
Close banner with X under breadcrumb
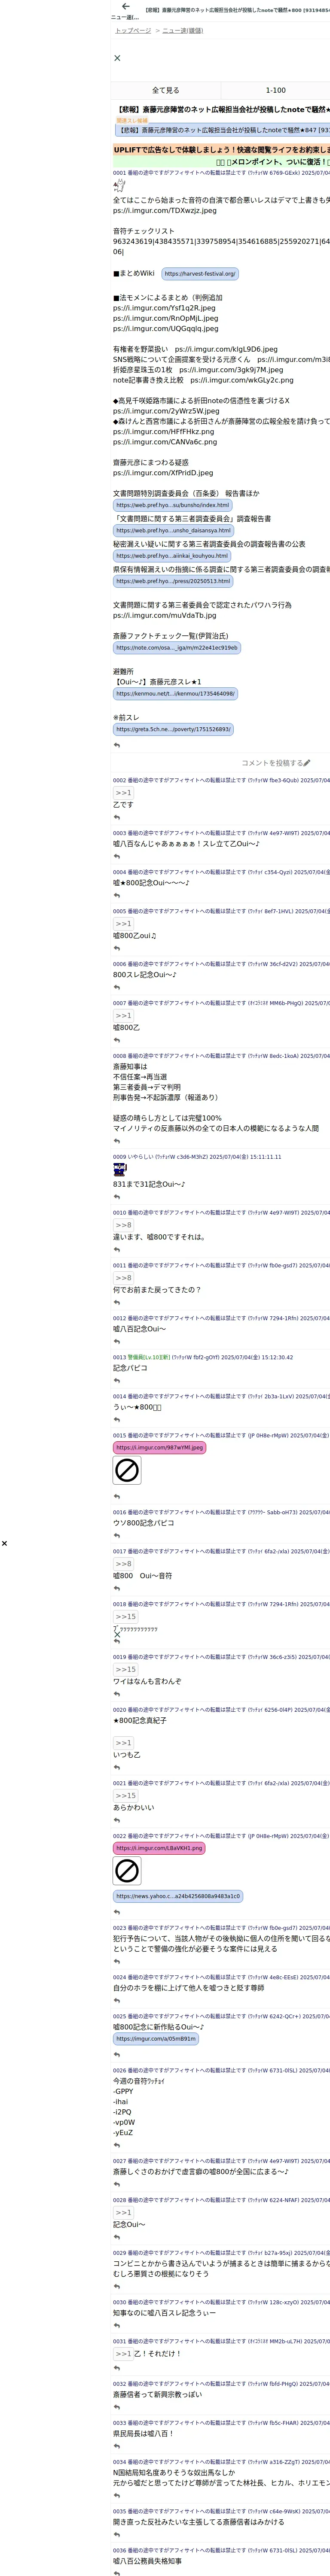[117, 58]
